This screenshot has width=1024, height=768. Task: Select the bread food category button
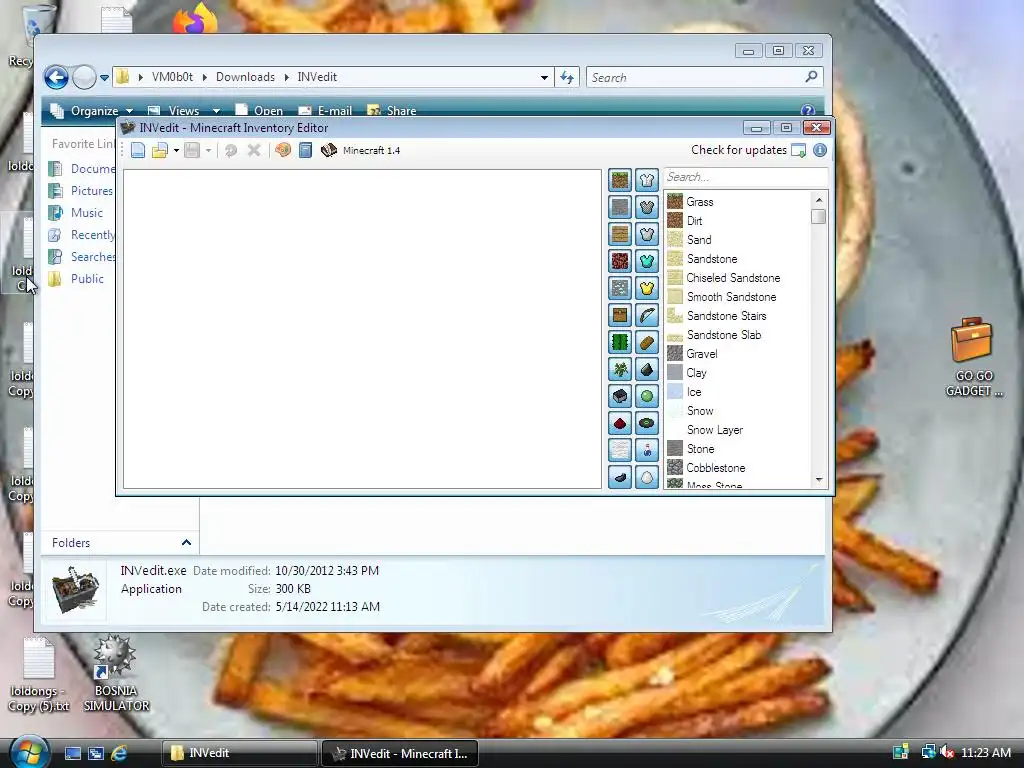click(647, 342)
